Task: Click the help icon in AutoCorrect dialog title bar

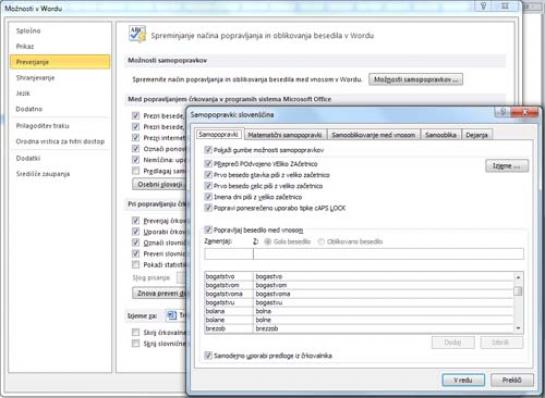Action: point(502,112)
